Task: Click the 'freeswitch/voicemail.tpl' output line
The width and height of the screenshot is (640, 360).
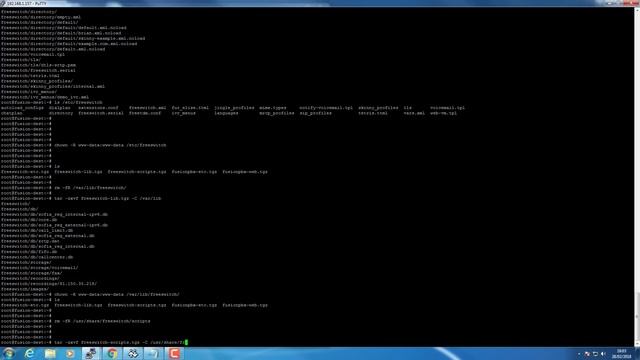Action: click(x=33, y=54)
